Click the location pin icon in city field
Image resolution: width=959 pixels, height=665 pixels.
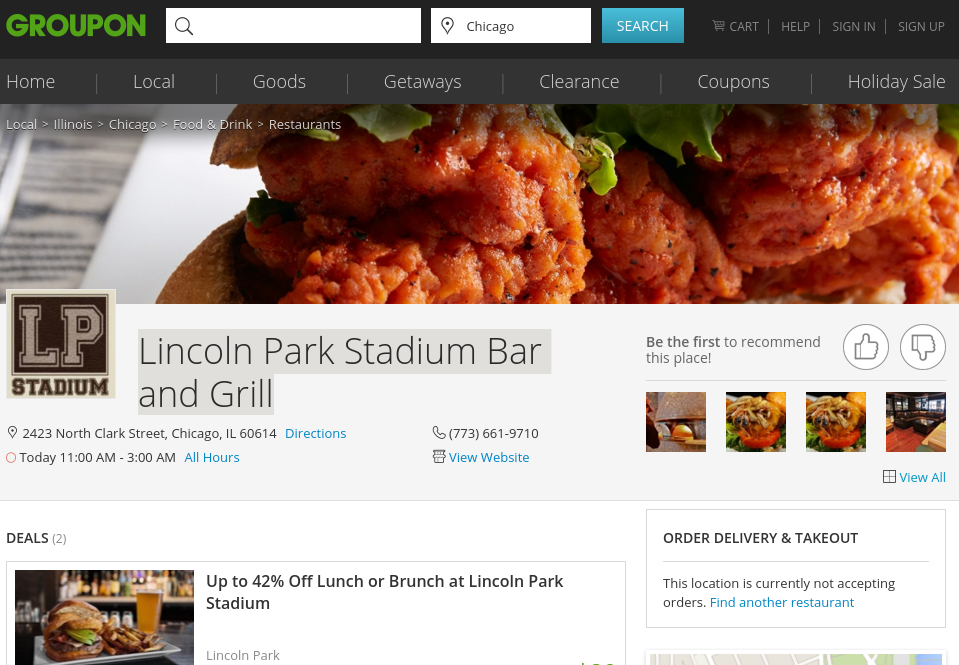(448, 26)
